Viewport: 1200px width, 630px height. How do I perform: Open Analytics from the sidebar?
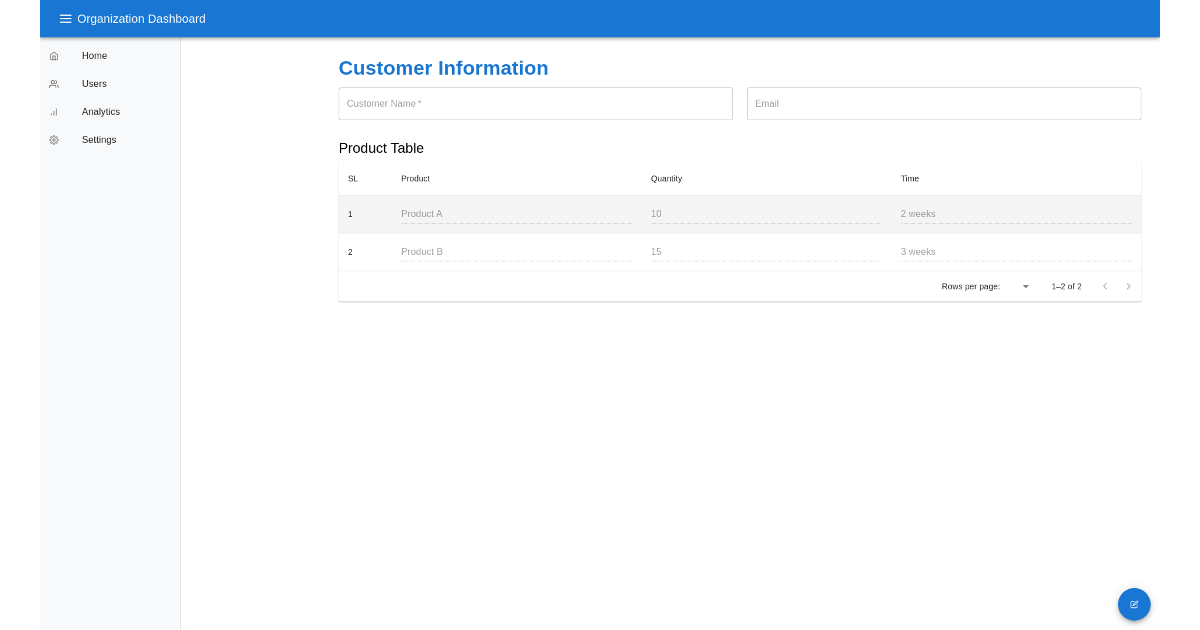pos(100,112)
